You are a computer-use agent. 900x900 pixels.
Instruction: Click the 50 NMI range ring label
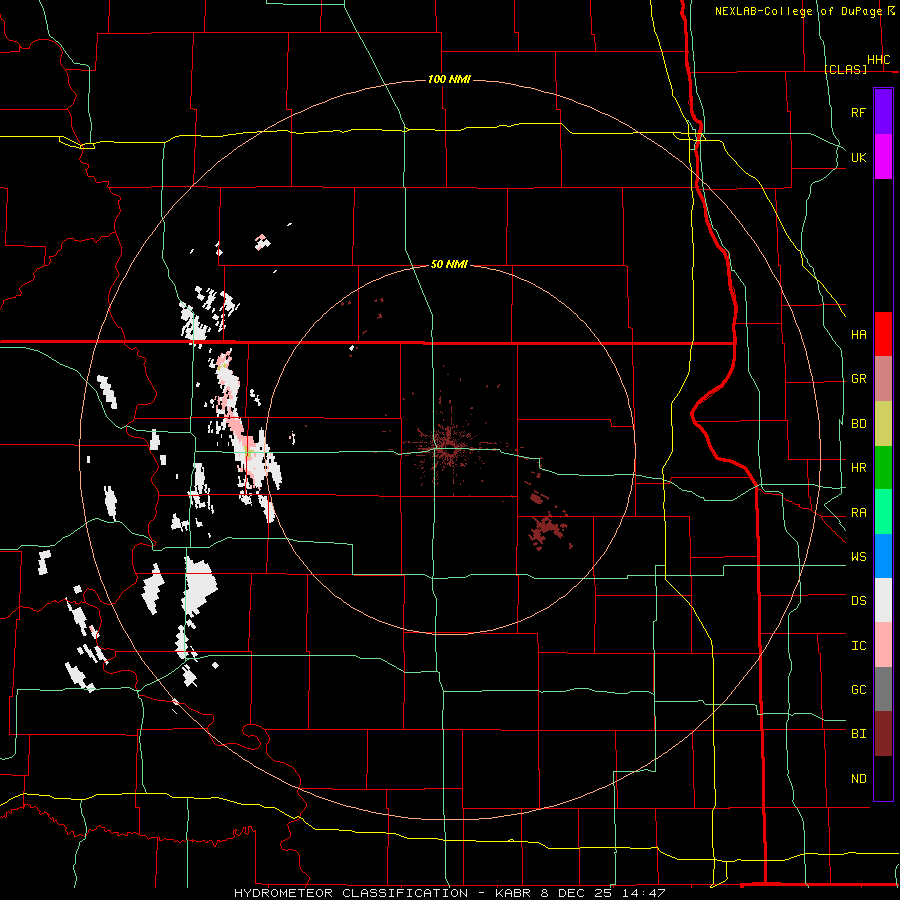[449, 264]
